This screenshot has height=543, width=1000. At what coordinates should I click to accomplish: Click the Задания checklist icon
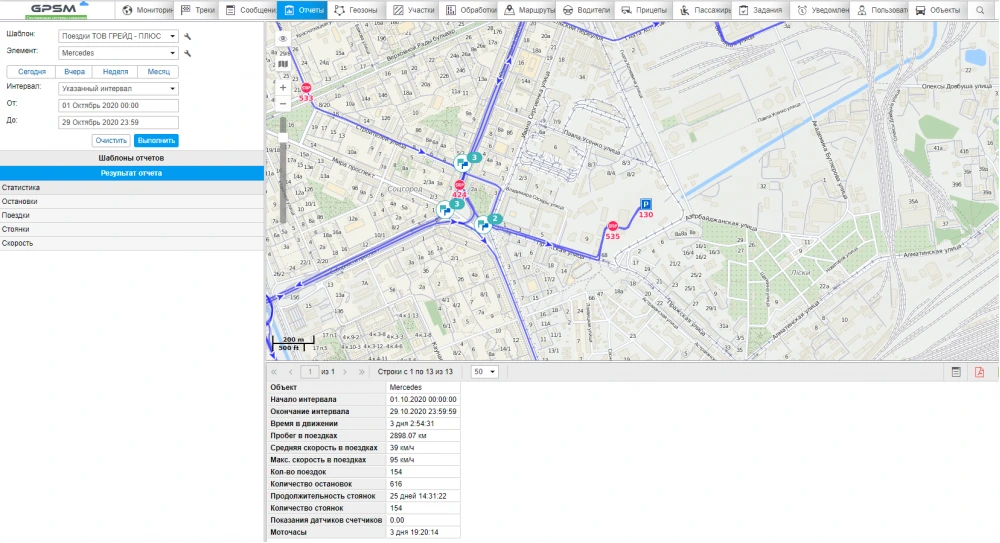[x=744, y=10]
